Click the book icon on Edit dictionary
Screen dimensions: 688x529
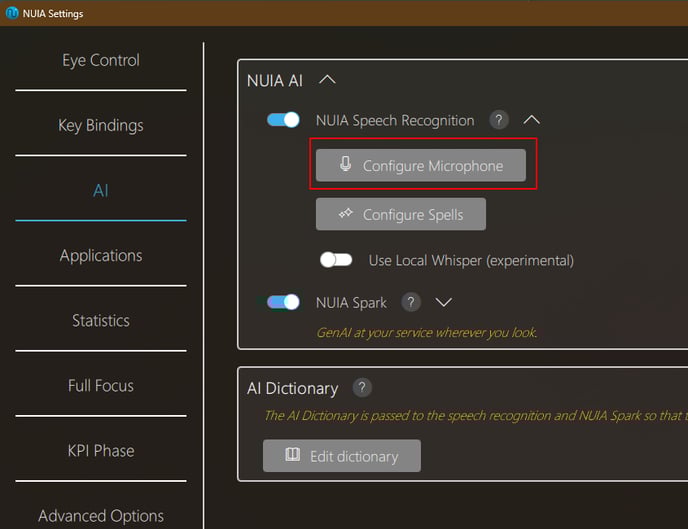coord(293,454)
